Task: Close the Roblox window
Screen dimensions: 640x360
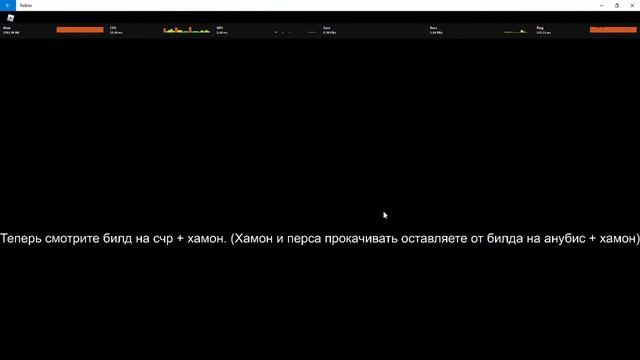Action: [x=632, y=5]
